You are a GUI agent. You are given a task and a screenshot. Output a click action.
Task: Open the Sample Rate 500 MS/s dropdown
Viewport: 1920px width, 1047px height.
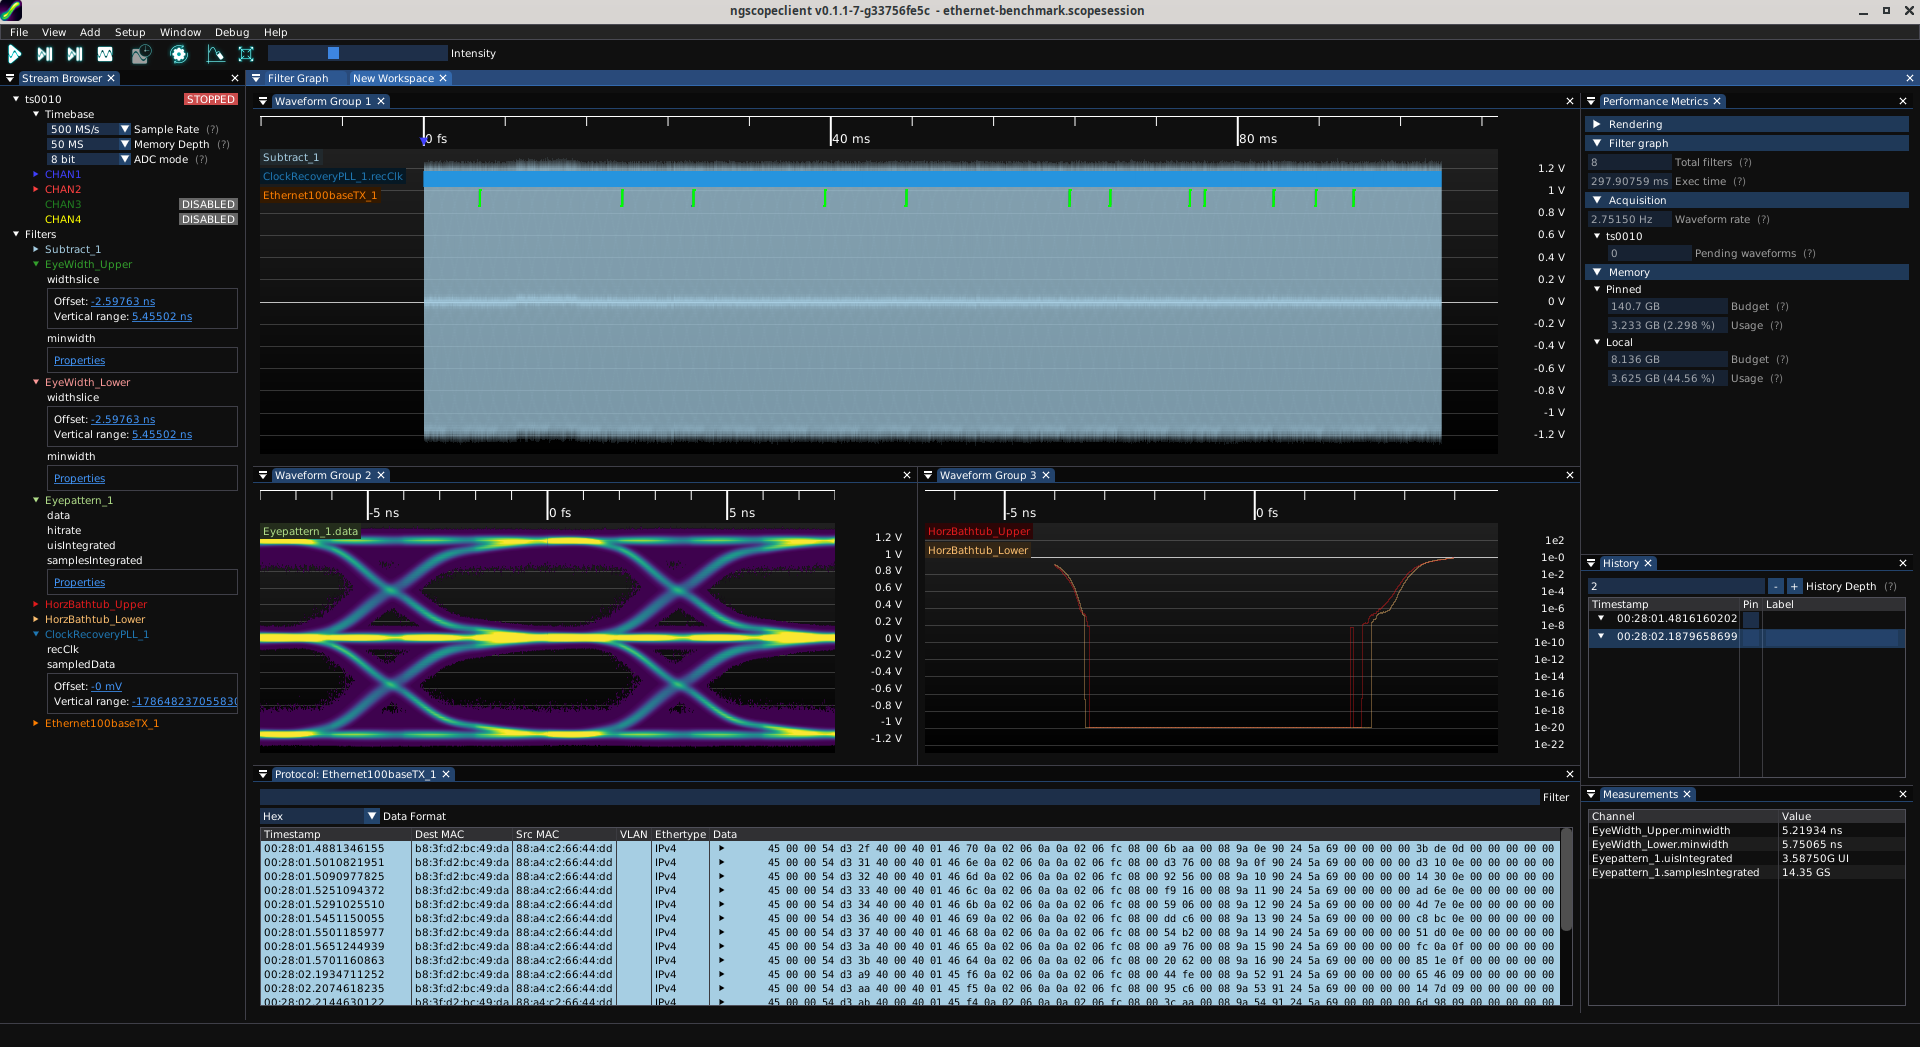point(89,130)
